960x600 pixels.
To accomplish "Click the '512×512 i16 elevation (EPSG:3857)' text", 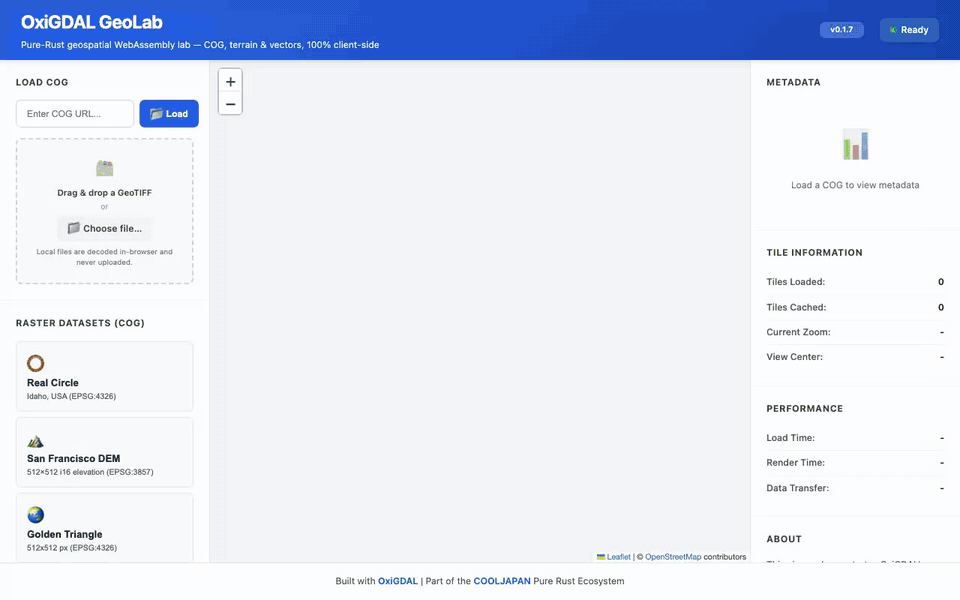I will pos(90,472).
